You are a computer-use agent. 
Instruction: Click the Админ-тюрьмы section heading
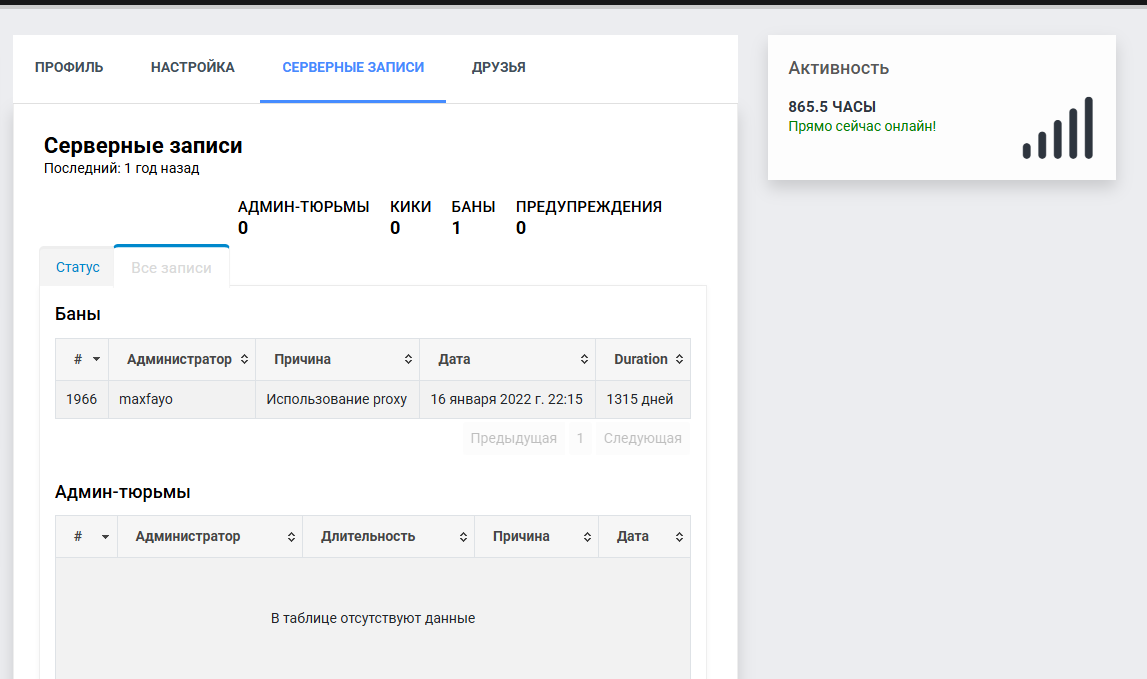pyautogui.click(x=122, y=492)
